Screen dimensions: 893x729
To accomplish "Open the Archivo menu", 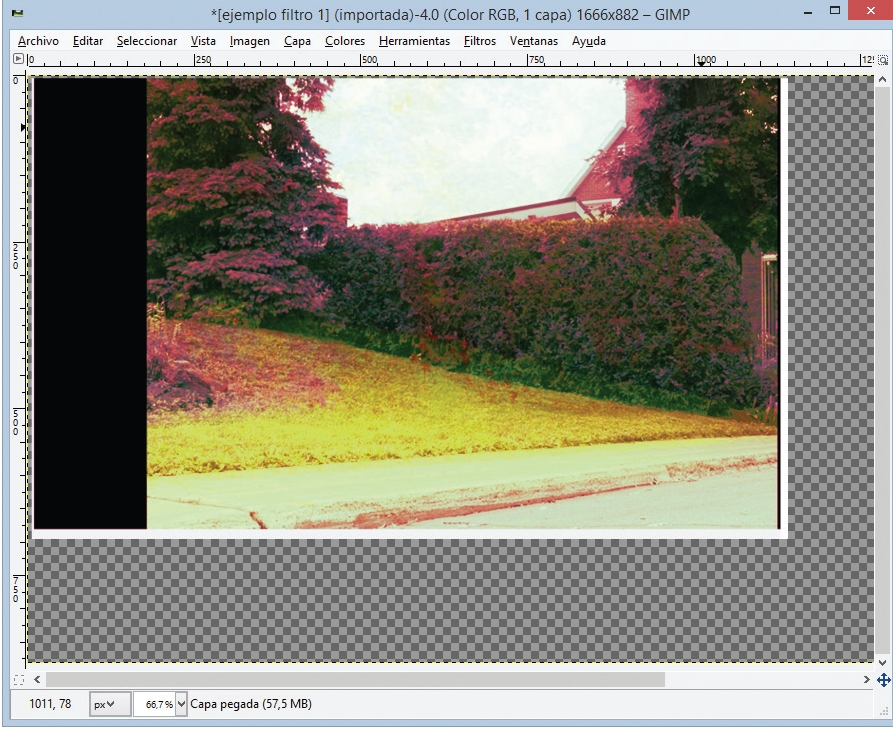I will pos(38,41).
